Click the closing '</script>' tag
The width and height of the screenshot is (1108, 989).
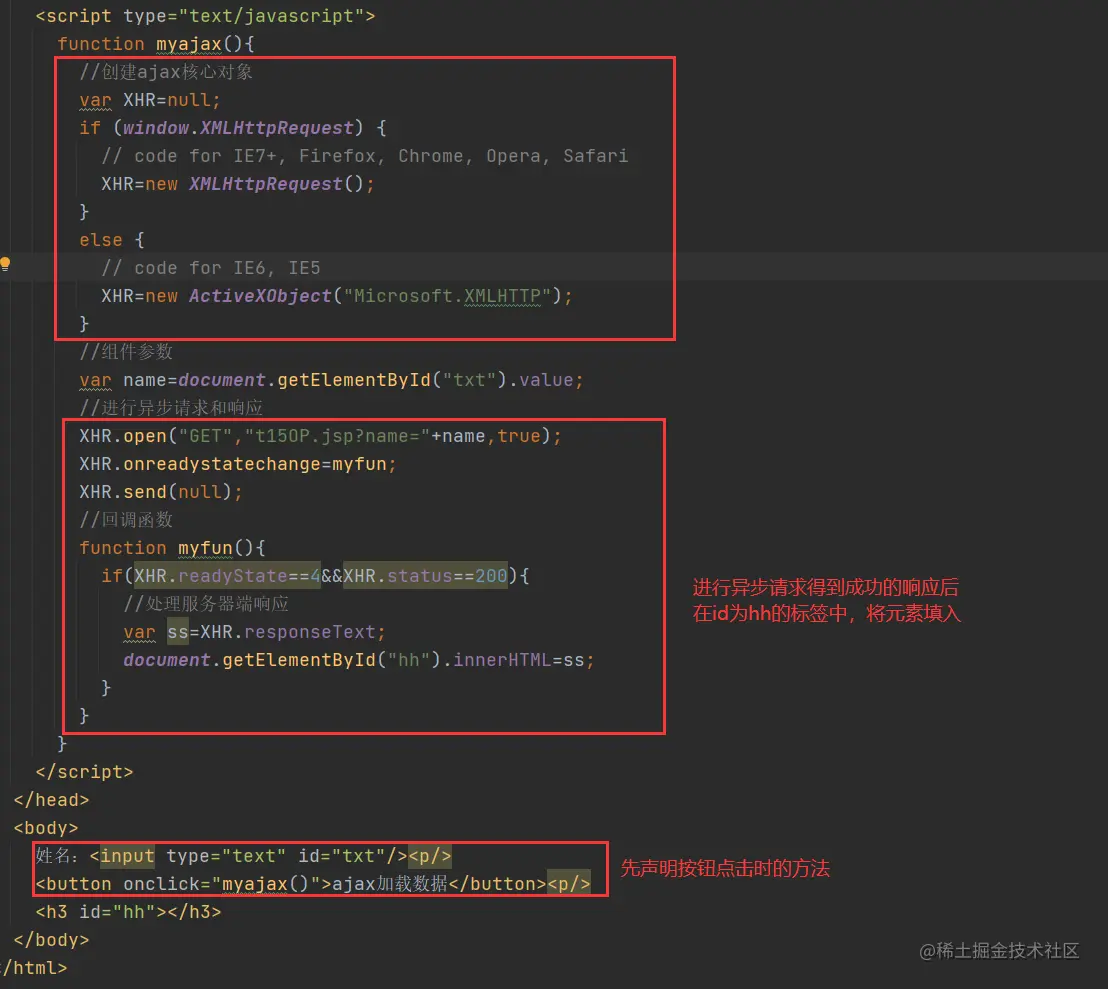click(x=84, y=771)
